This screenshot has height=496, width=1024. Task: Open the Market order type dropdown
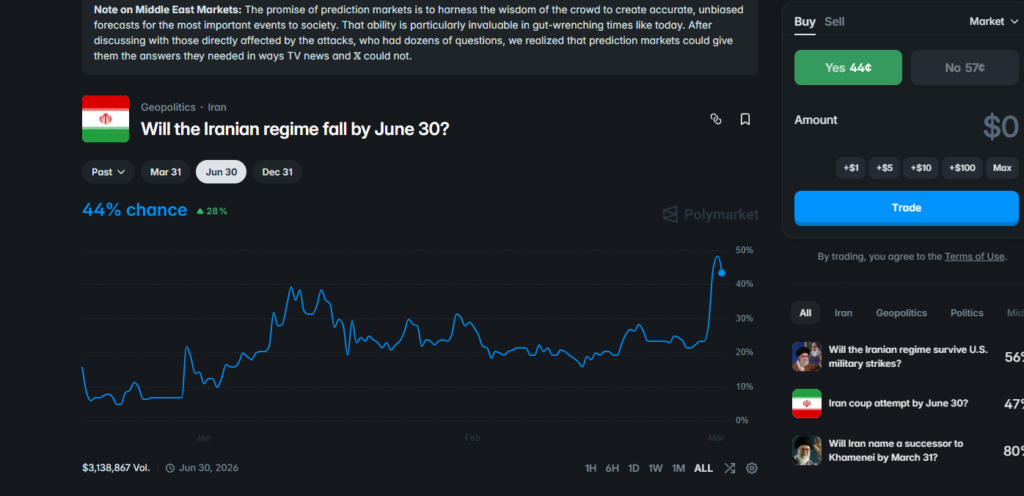(x=993, y=21)
